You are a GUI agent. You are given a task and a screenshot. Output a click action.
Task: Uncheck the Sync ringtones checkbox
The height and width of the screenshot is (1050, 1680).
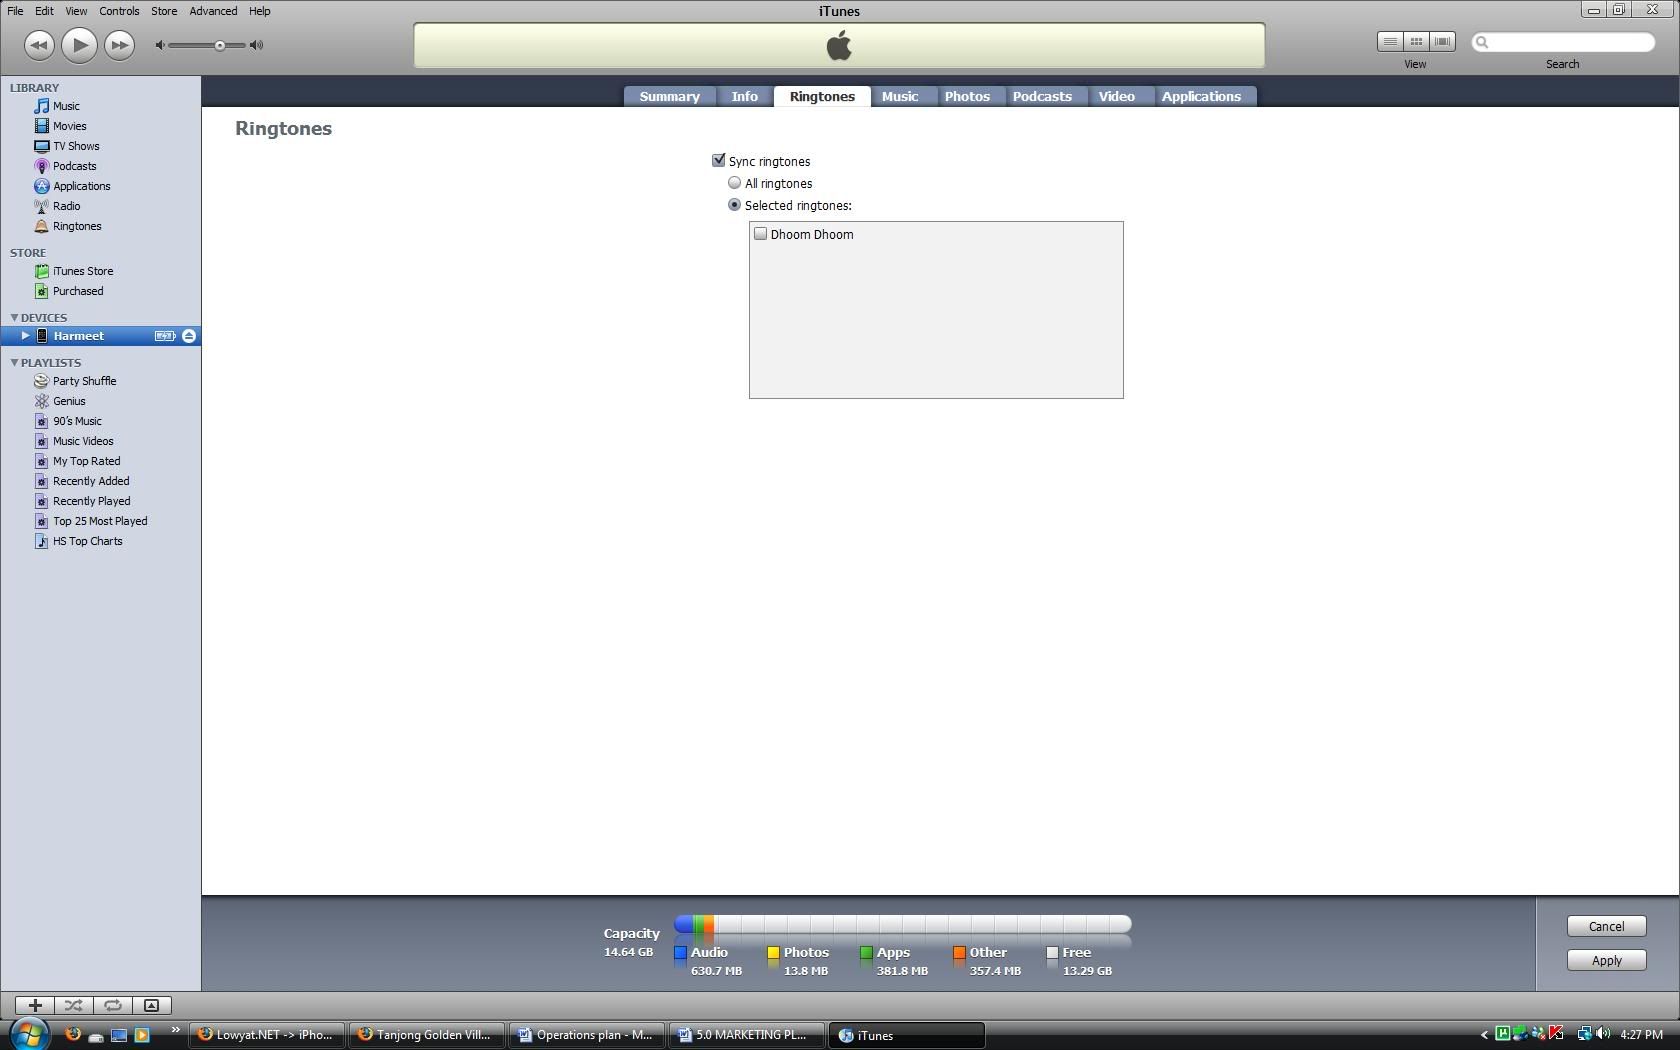(718, 161)
